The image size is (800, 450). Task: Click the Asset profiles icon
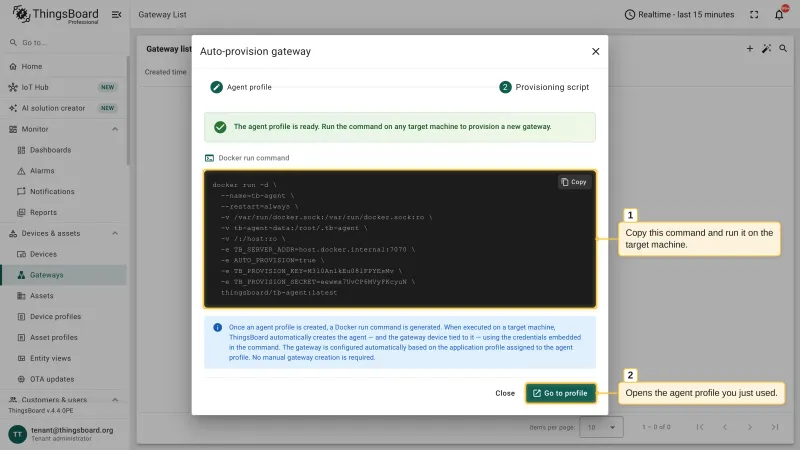[x=21, y=338]
